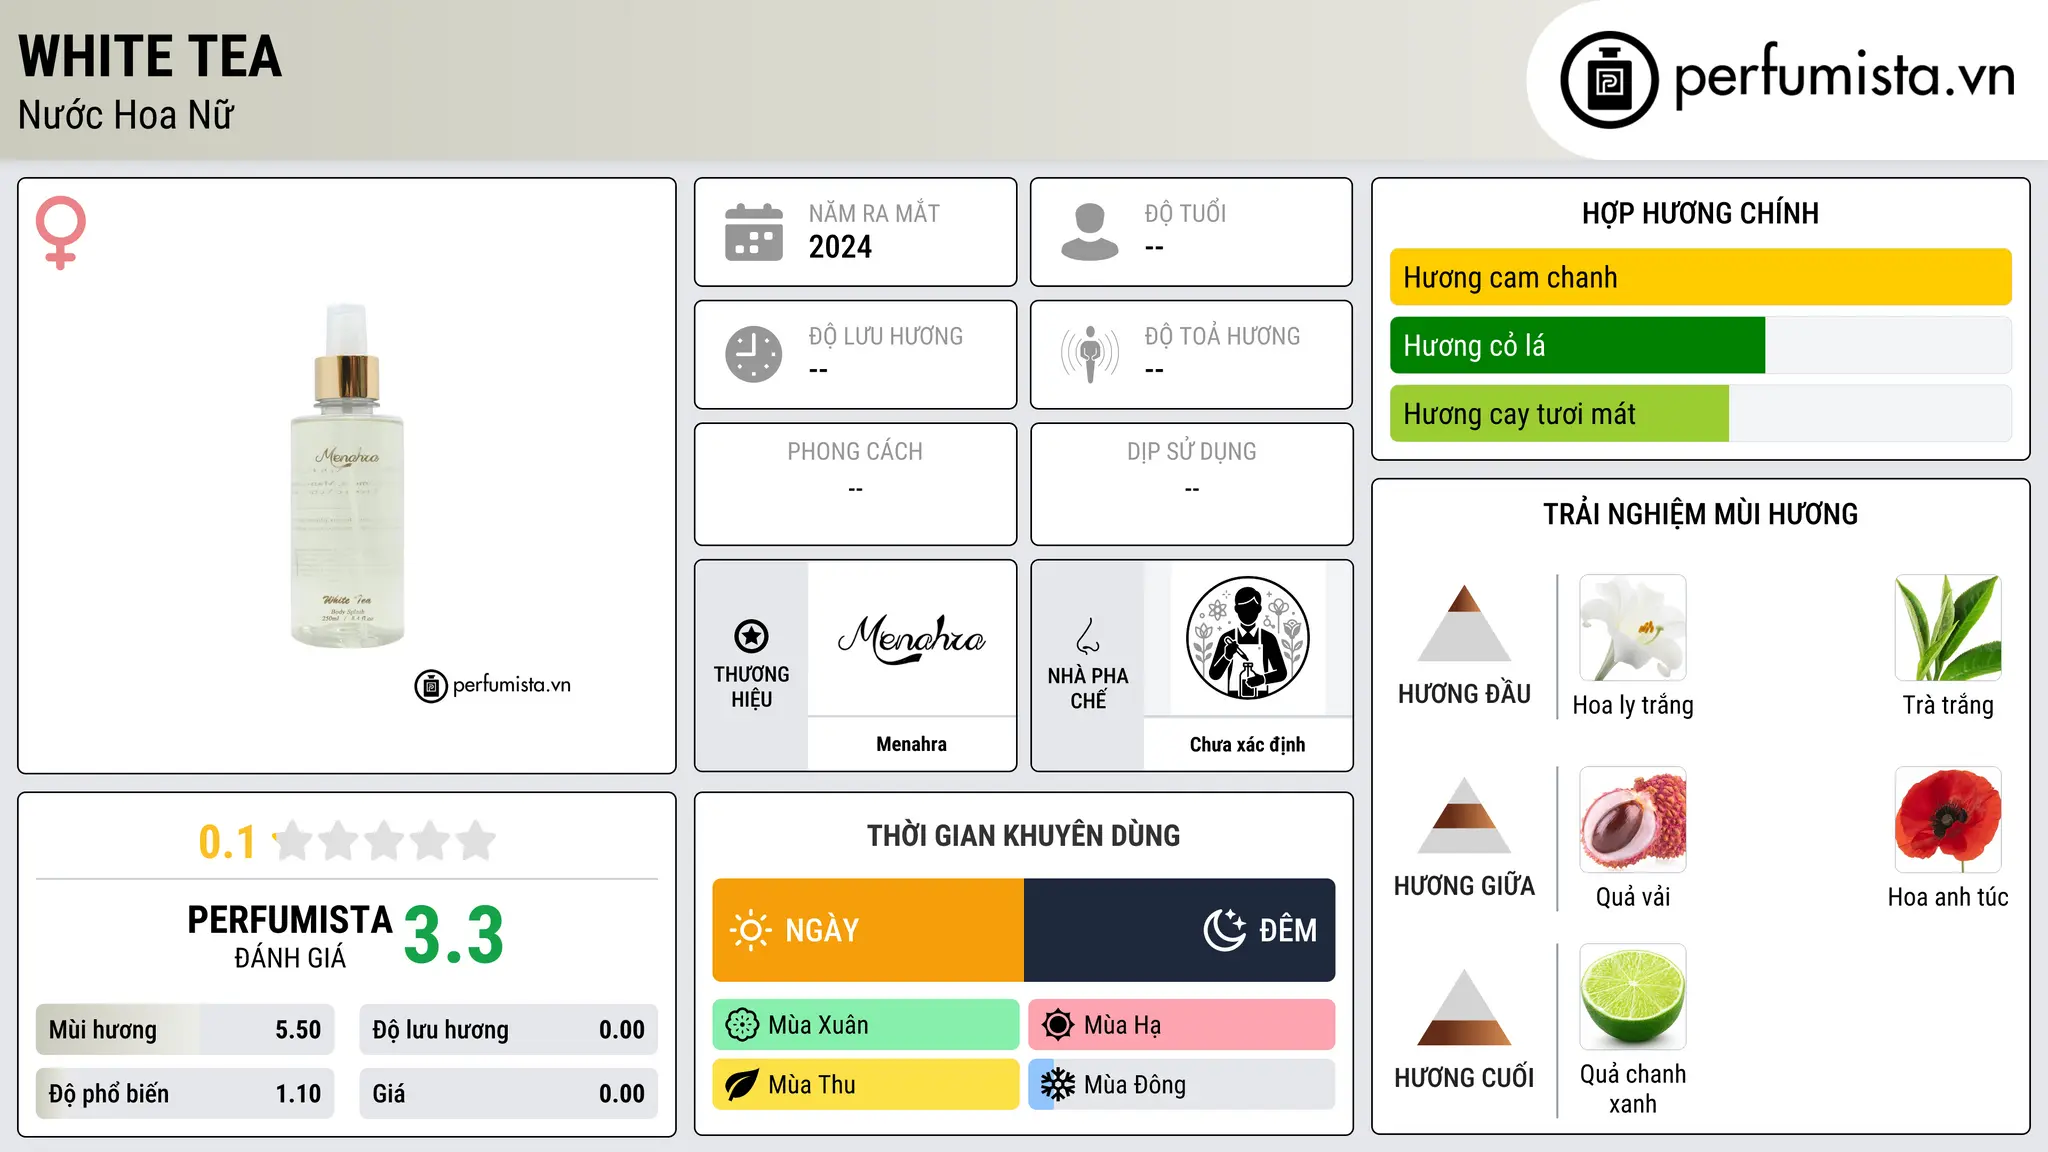This screenshot has width=2048, height=1152.
Task: Open the Hoa anh túc note image
Action: [x=1948, y=820]
